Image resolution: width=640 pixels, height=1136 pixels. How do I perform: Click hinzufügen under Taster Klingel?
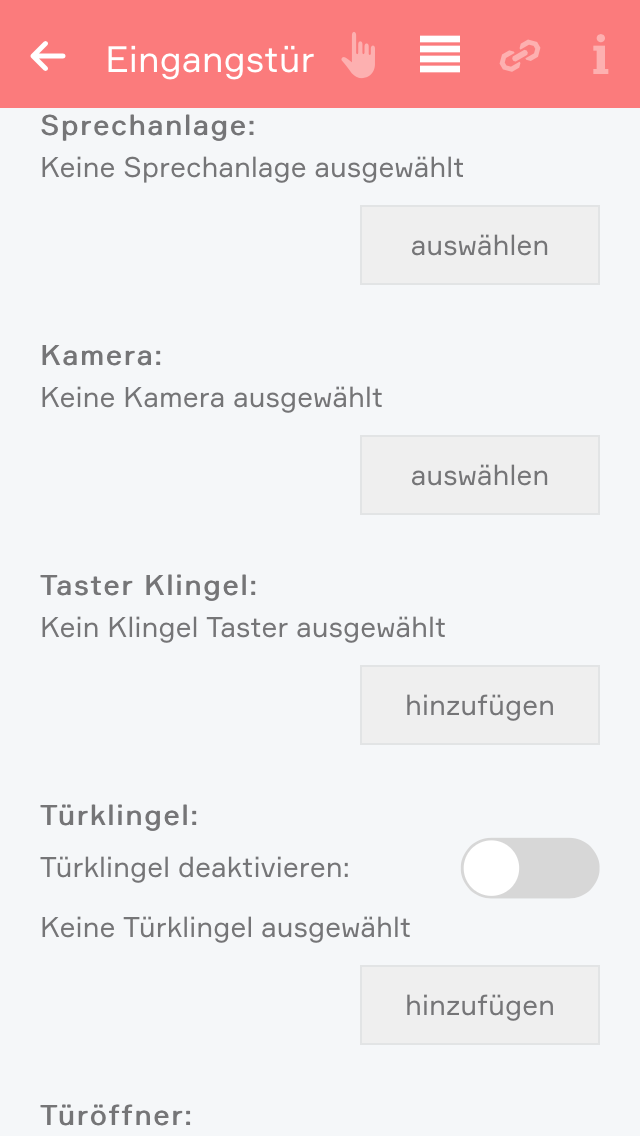coord(480,705)
